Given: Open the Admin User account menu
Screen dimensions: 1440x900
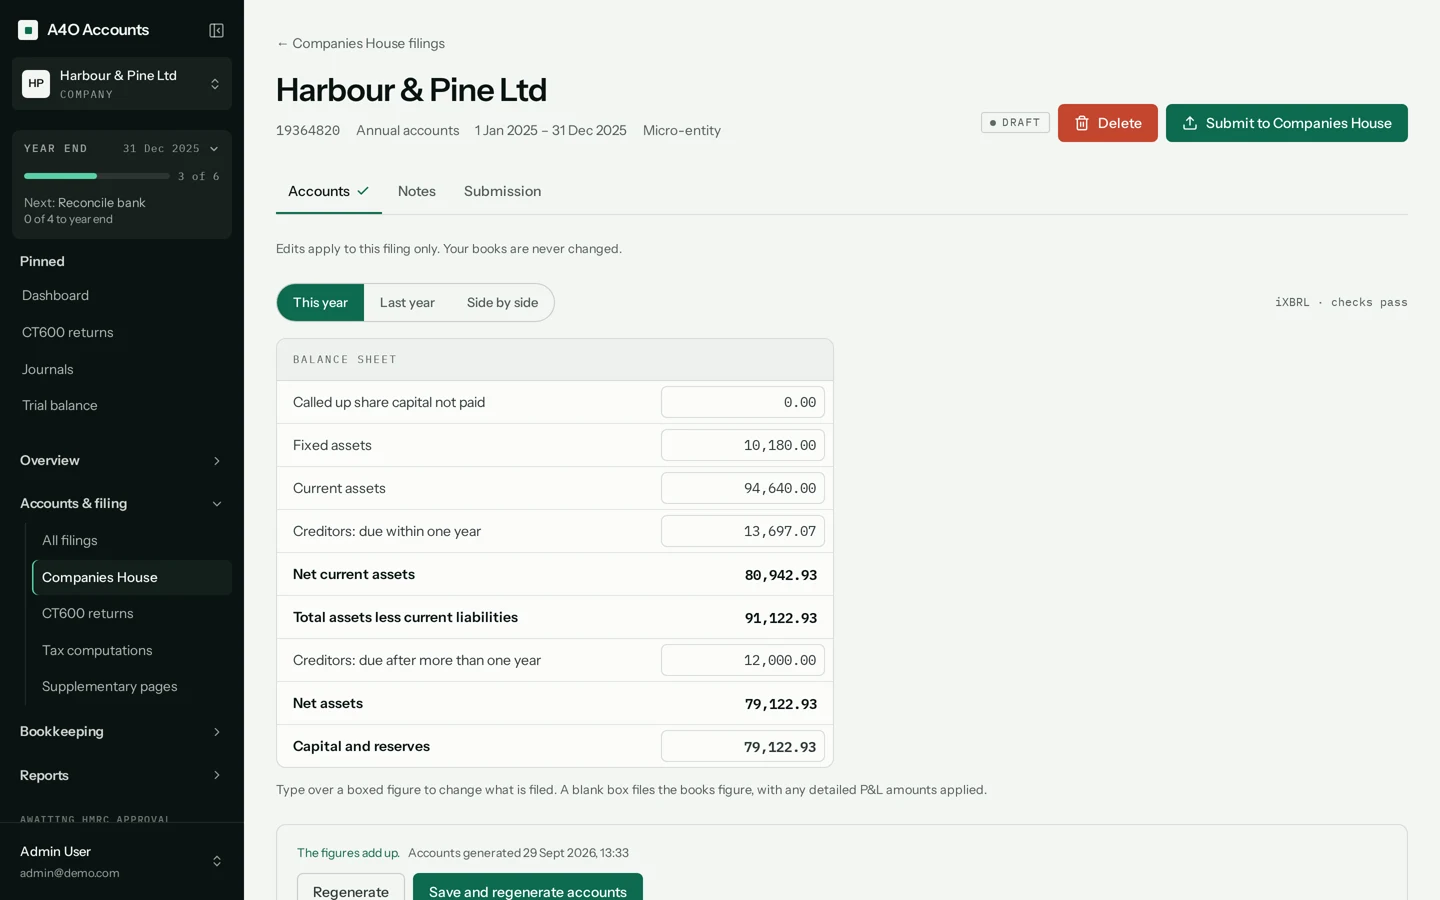Looking at the screenshot, I should click(122, 861).
